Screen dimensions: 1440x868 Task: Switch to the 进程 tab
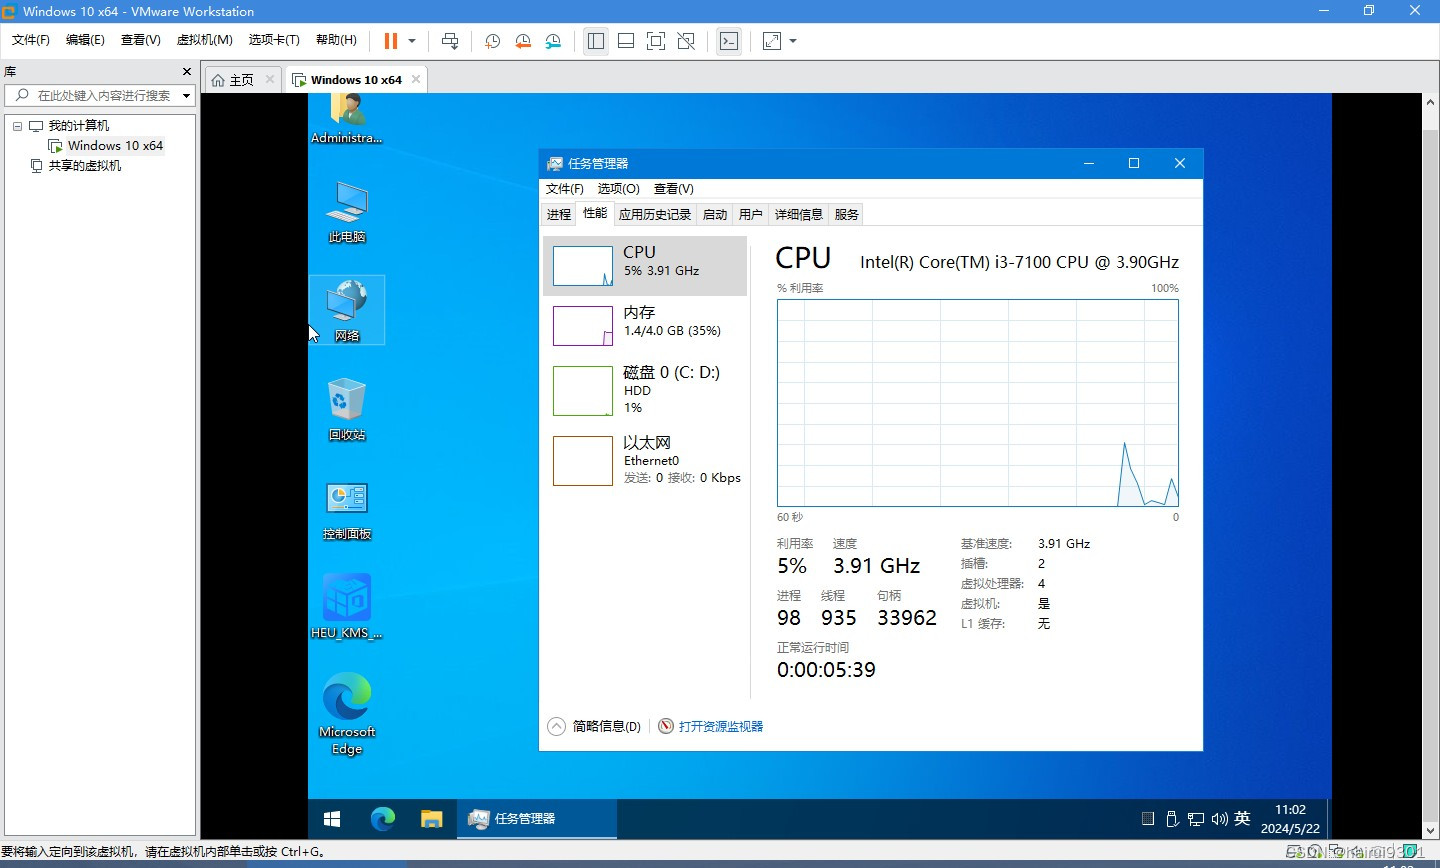pos(558,215)
